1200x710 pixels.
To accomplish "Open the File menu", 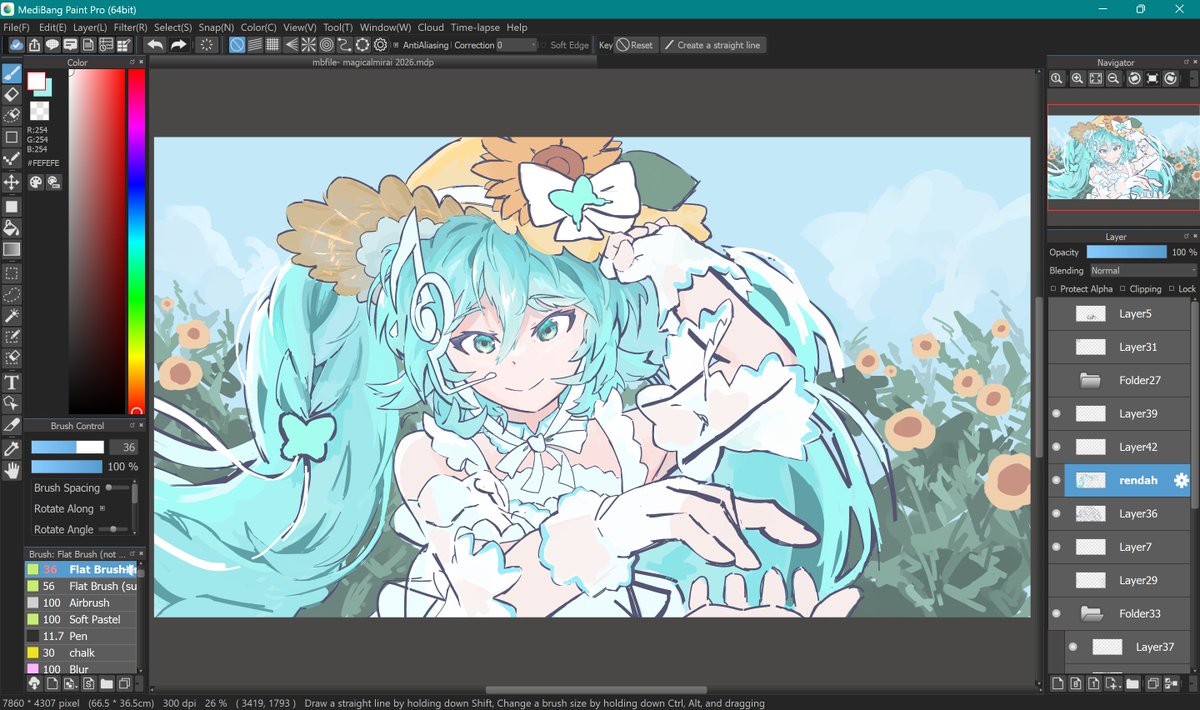I will click(x=16, y=27).
